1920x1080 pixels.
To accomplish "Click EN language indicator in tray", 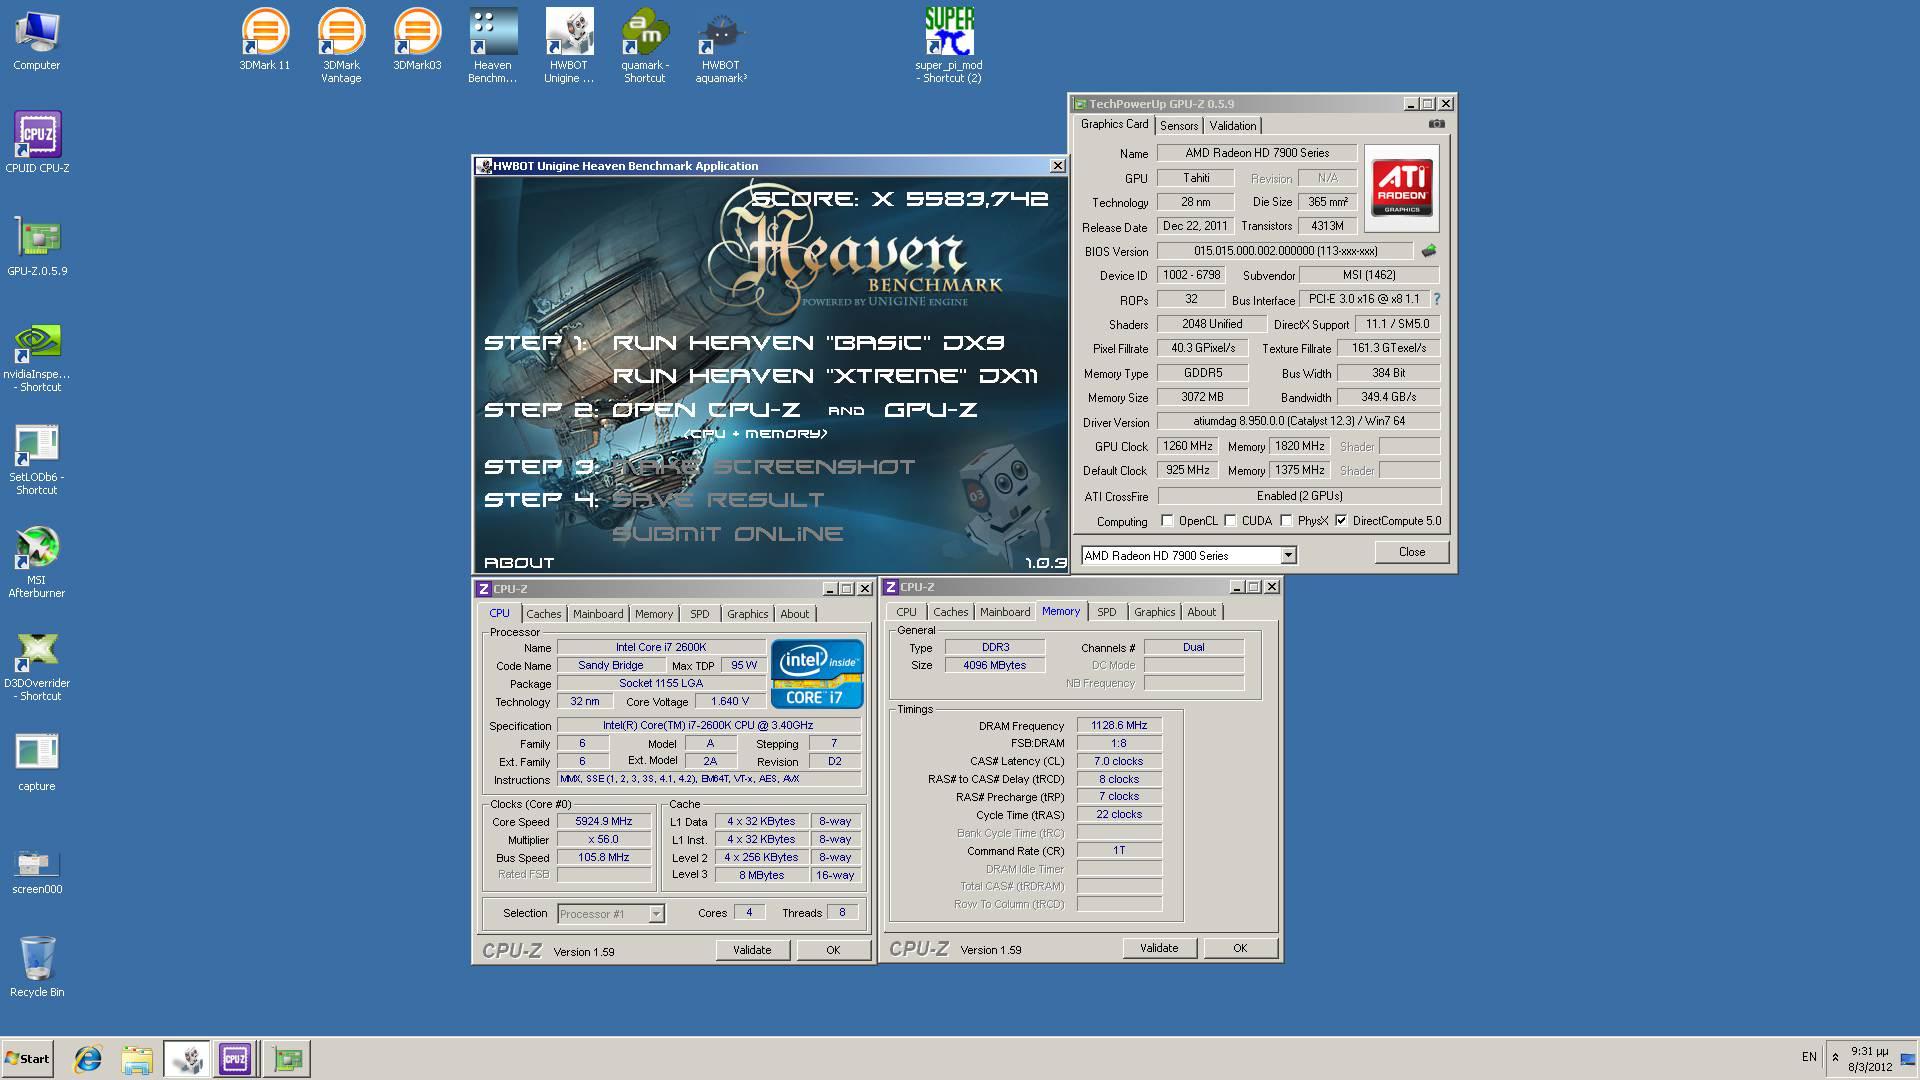I will point(1809,1057).
